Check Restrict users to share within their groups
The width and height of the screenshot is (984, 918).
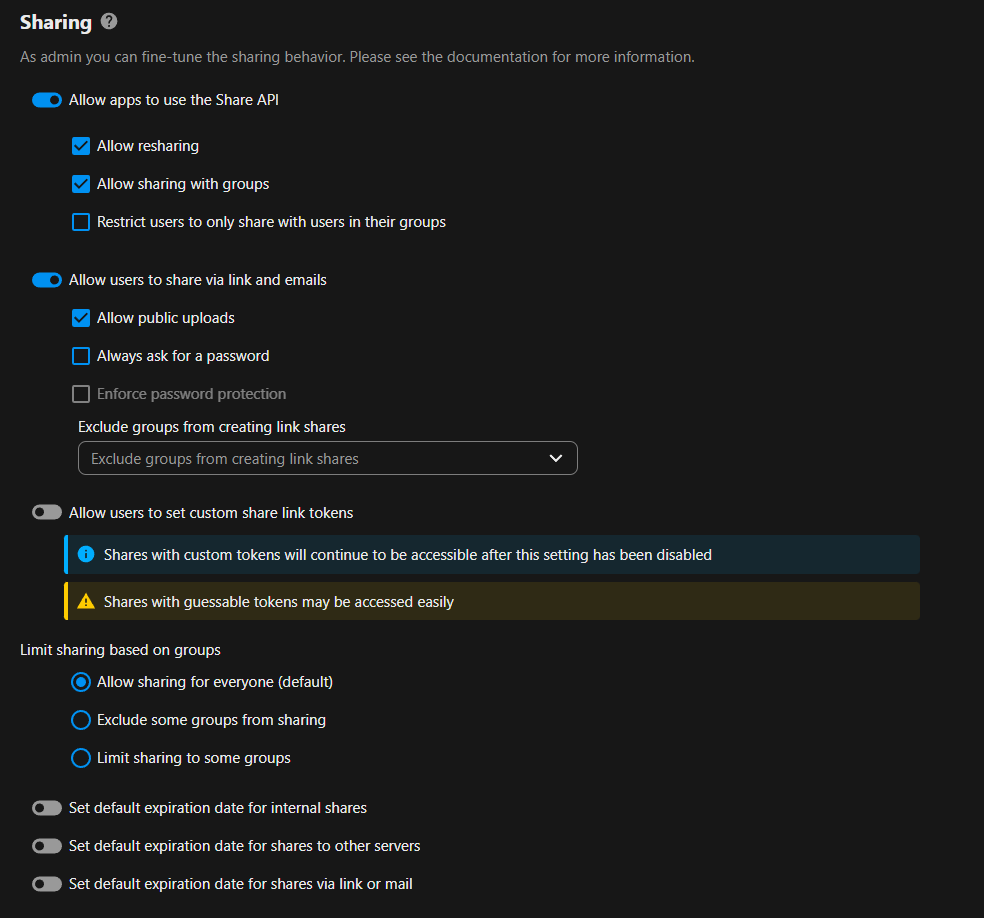(x=81, y=222)
